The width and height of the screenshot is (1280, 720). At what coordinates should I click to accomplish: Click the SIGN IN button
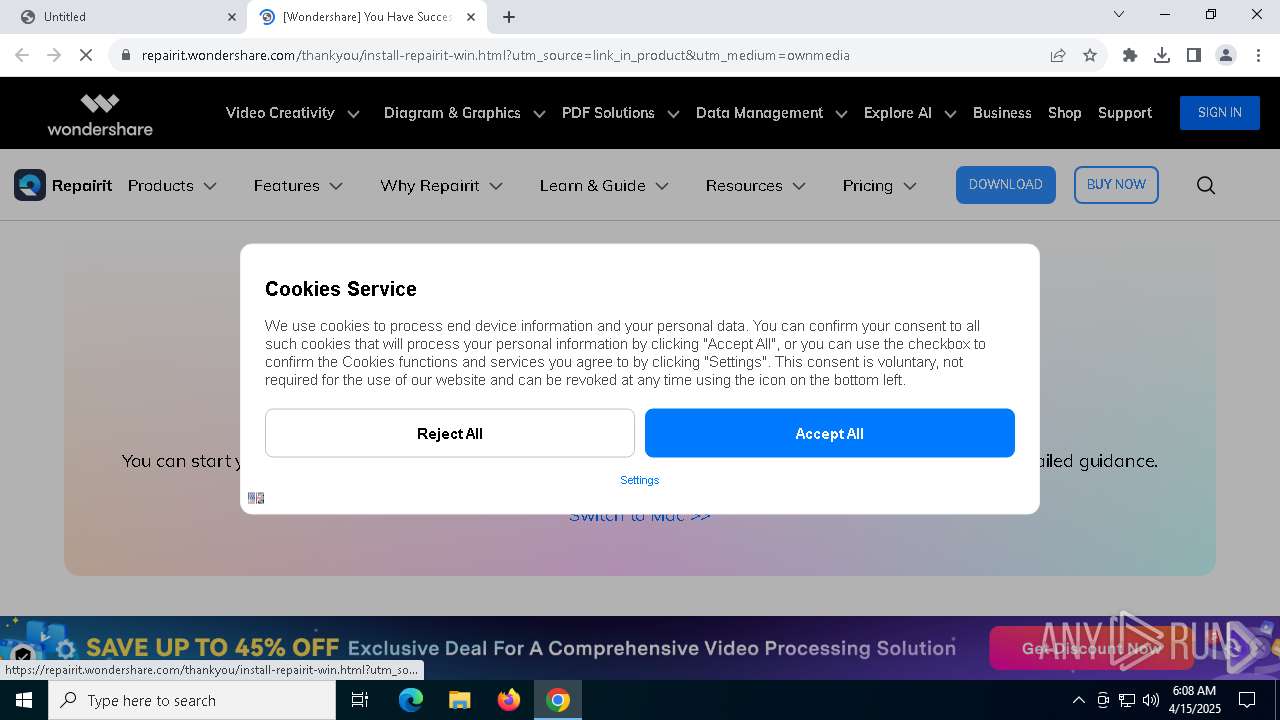1220,113
